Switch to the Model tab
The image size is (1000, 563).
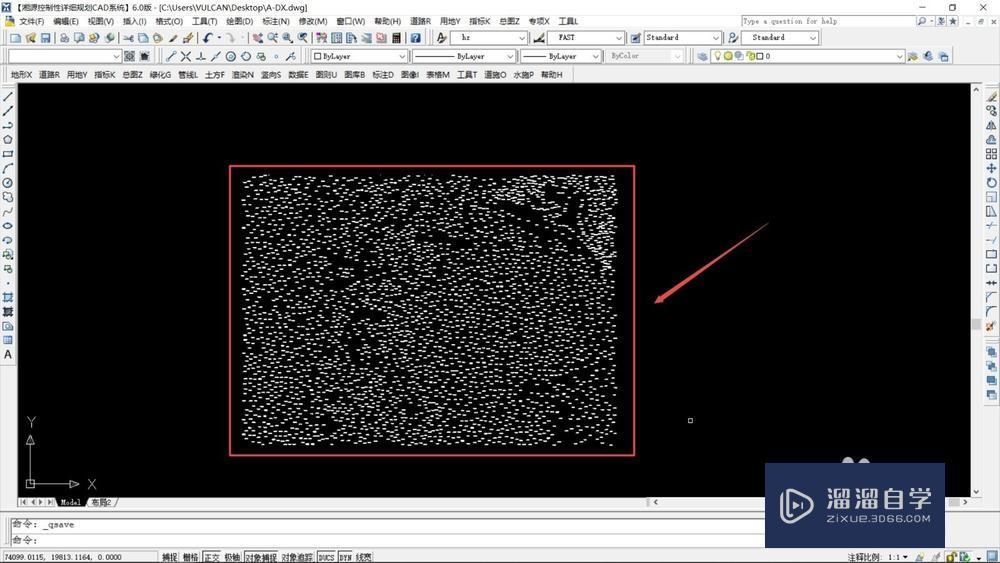point(70,502)
